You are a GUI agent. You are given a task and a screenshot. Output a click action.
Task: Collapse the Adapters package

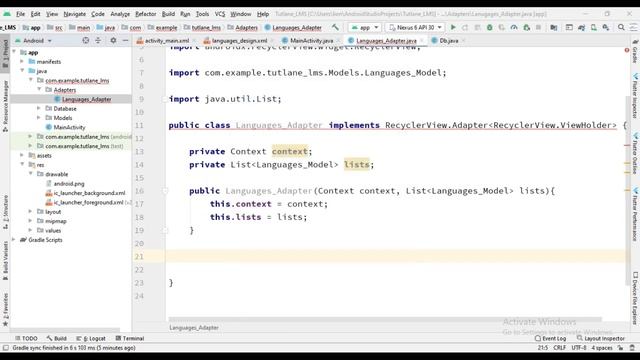[39, 90]
